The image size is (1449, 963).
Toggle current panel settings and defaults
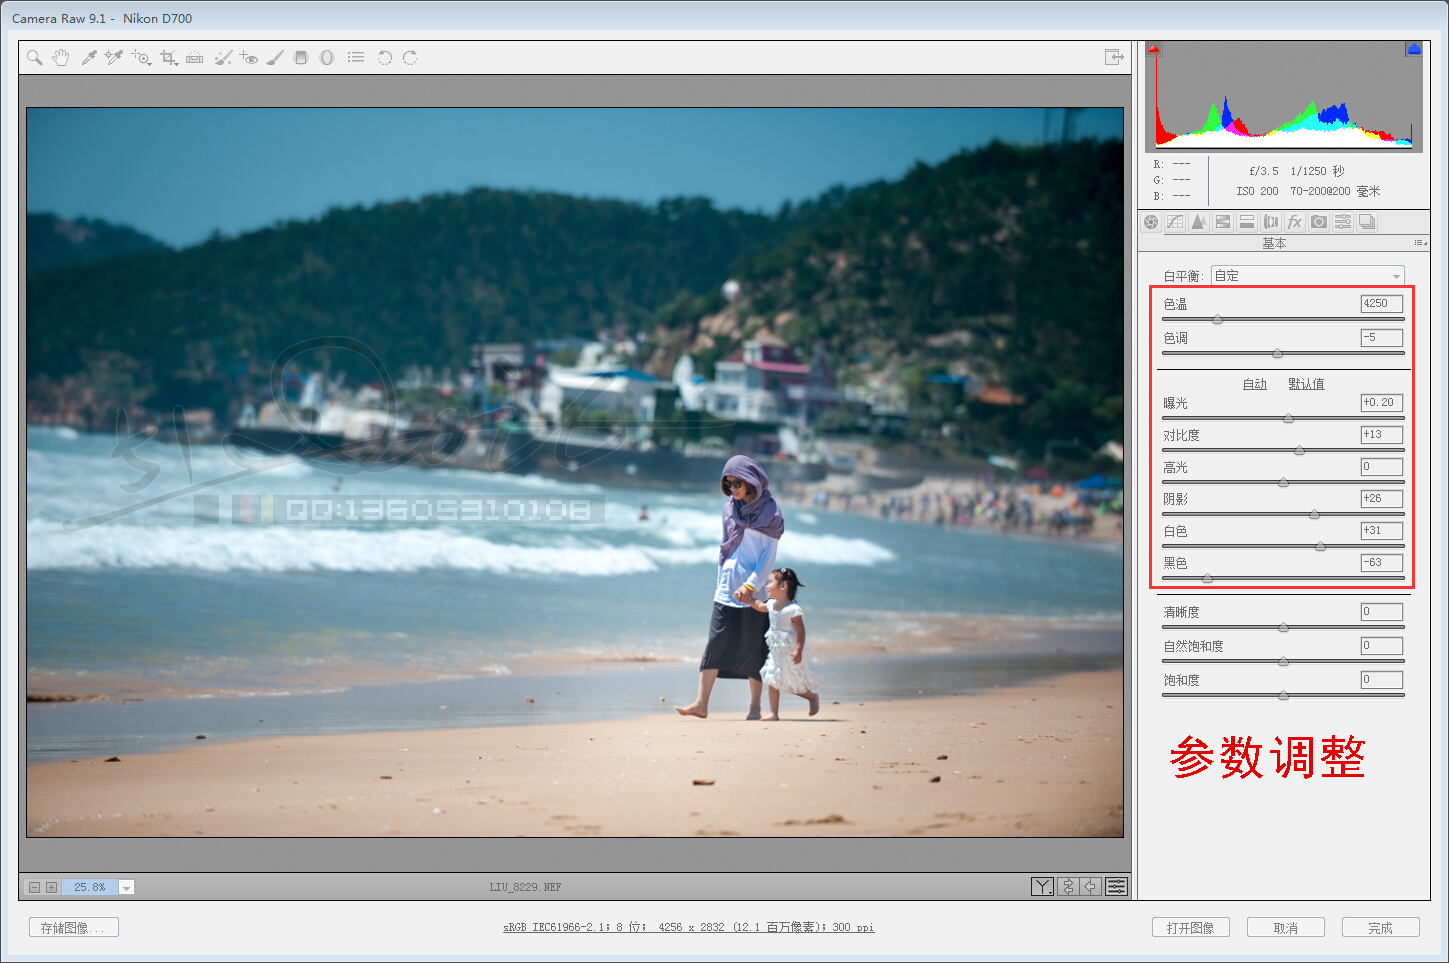tap(1116, 886)
